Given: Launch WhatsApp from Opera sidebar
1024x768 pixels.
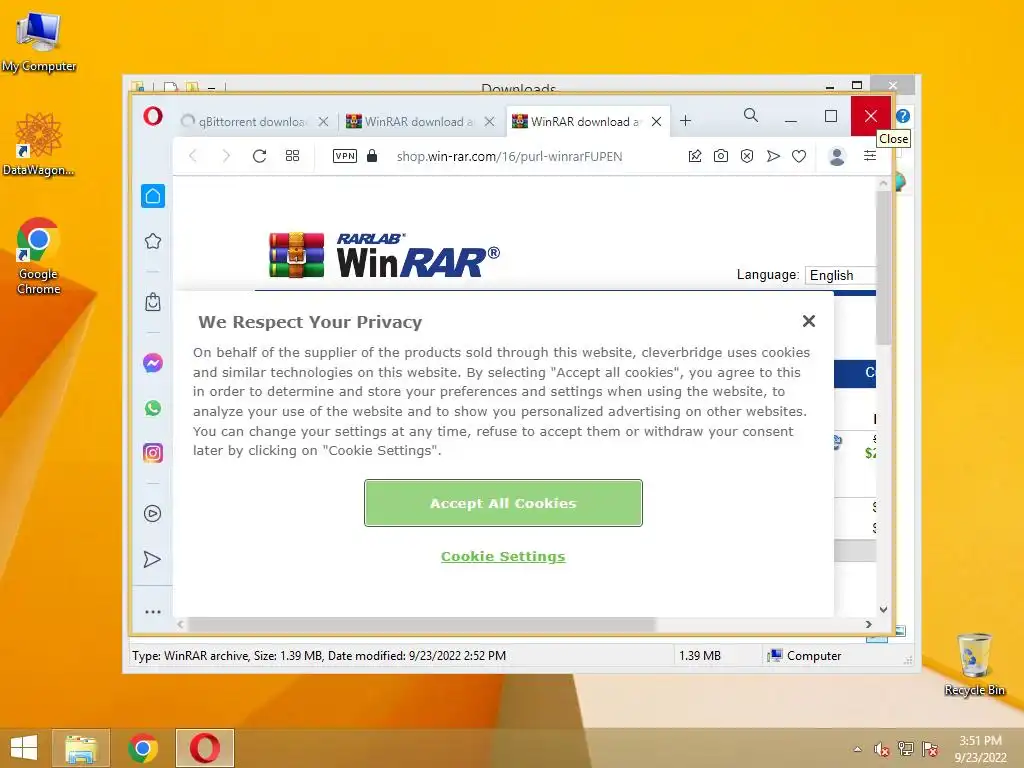Looking at the screenshot, I should pos(153,408).
